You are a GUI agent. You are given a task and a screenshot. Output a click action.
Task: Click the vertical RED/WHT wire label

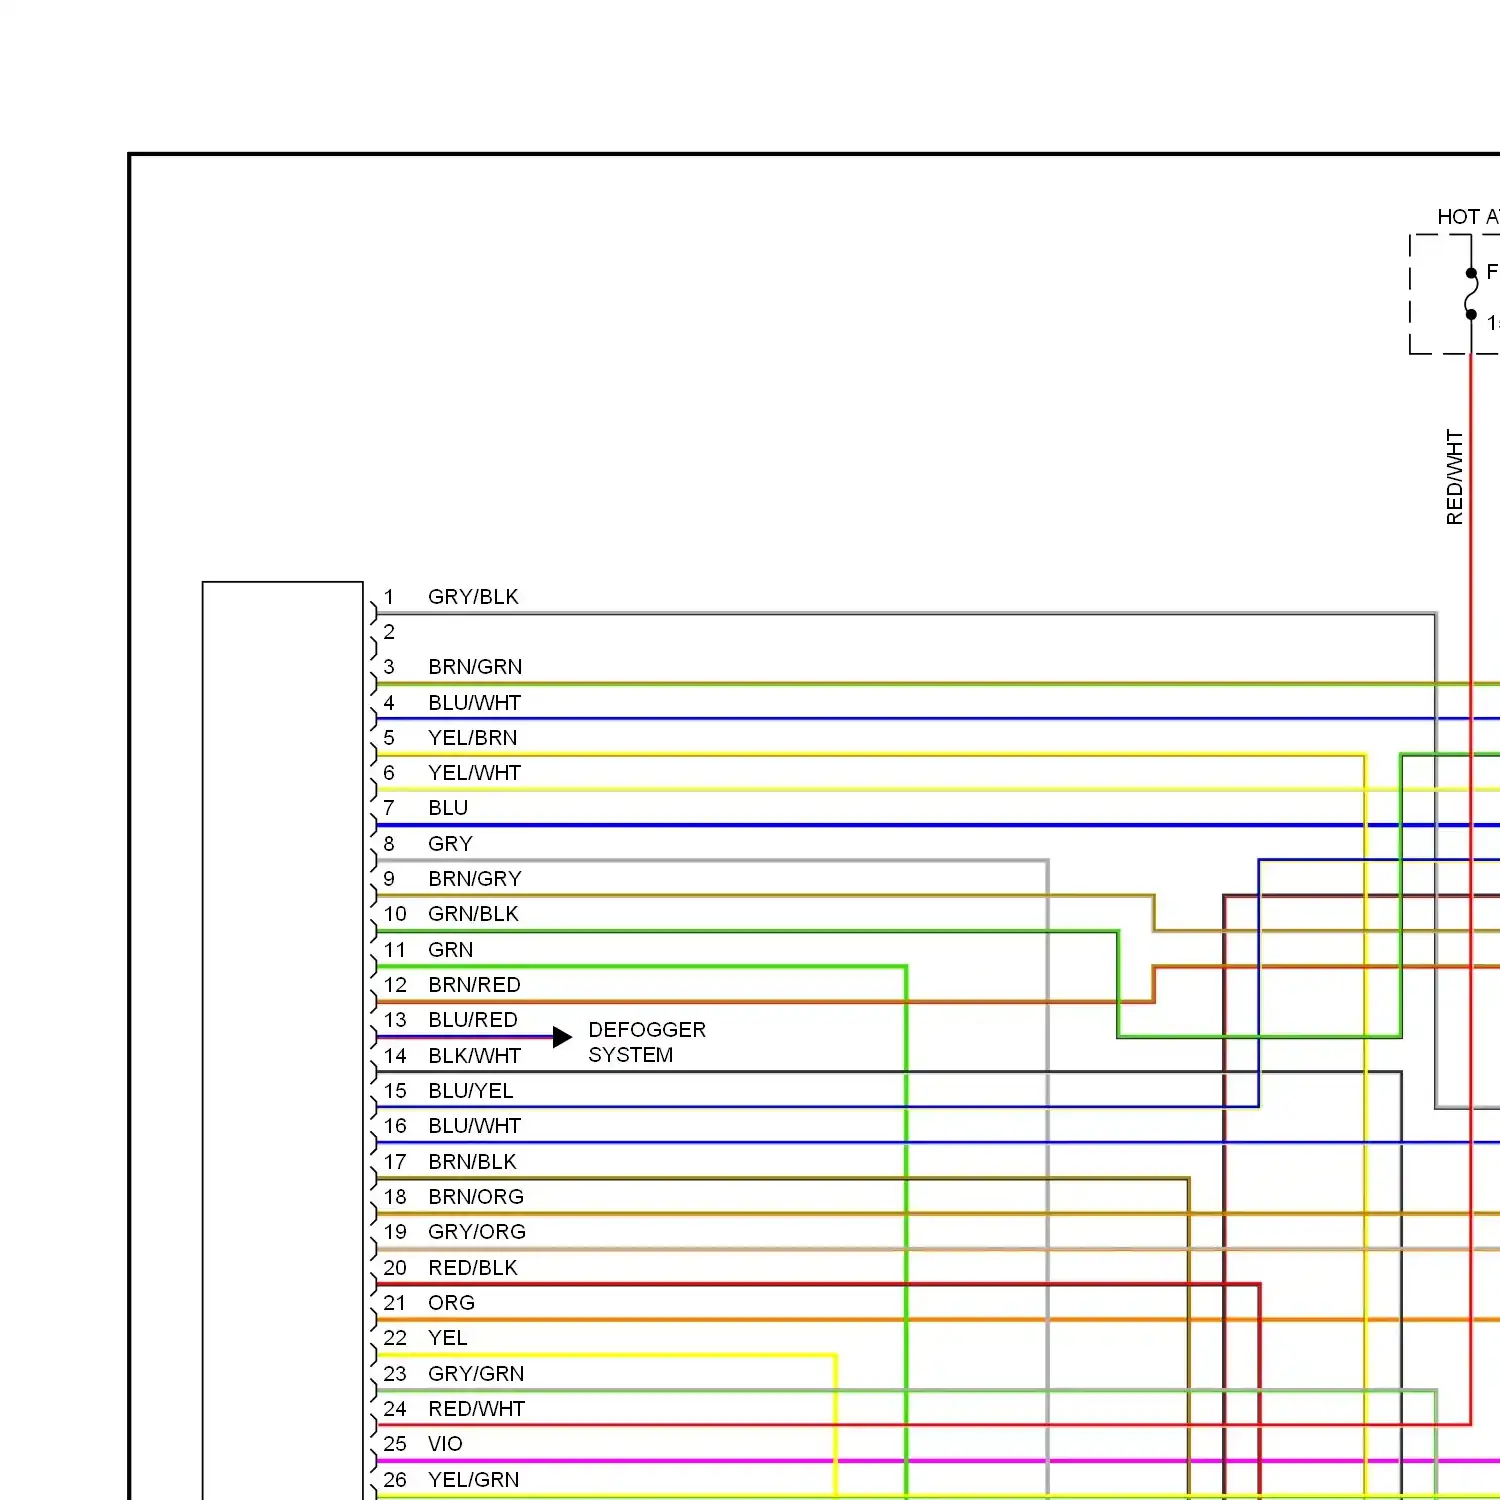tap(1454, 478)
